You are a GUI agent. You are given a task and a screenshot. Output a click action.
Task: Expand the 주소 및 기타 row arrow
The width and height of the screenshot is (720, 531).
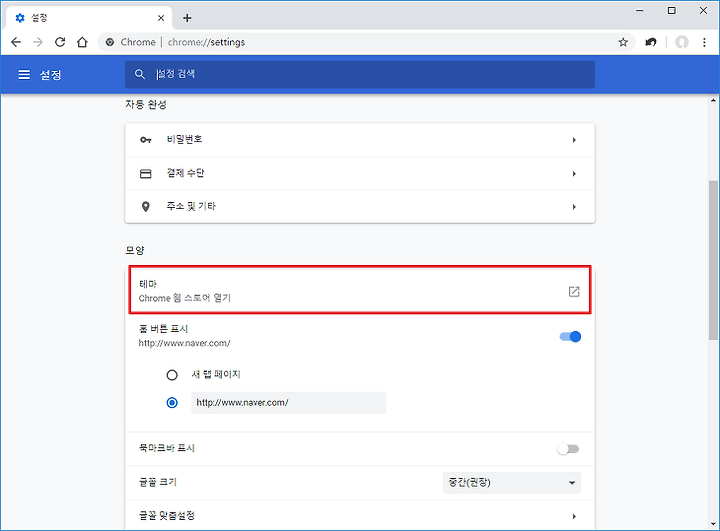click(x=574, y=207)
